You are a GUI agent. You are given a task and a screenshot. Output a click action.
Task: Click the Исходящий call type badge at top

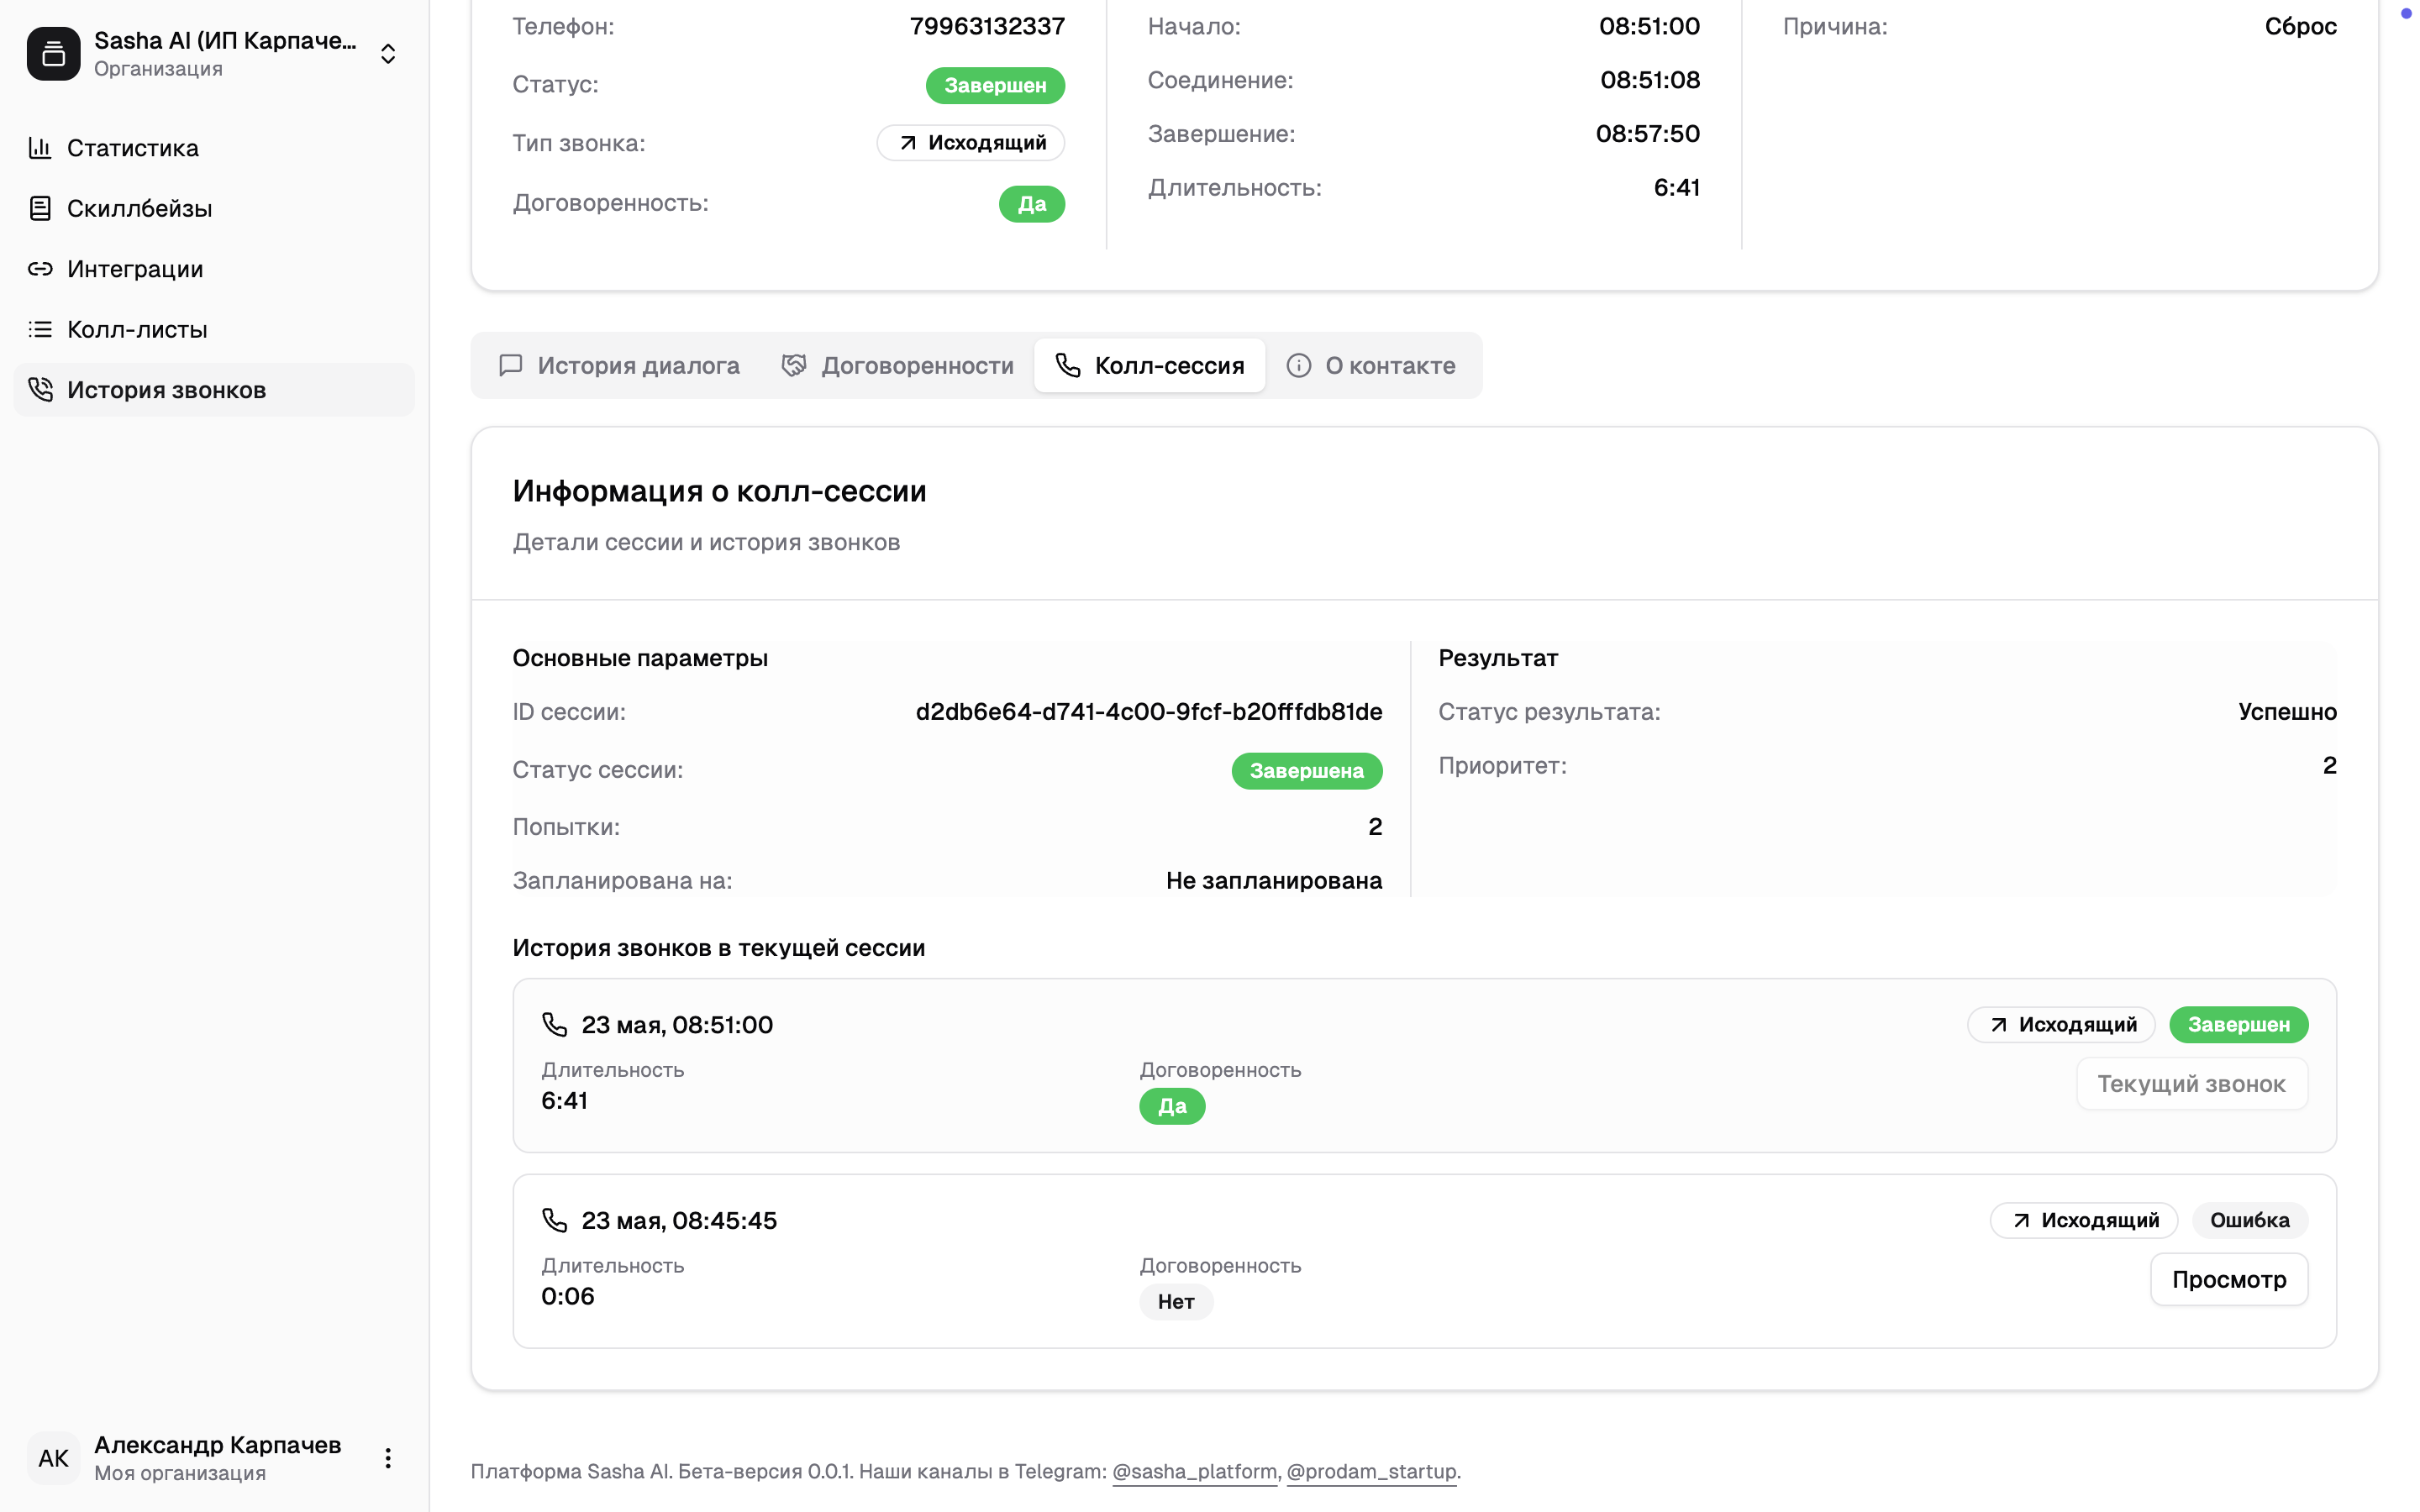pos(971,143)
